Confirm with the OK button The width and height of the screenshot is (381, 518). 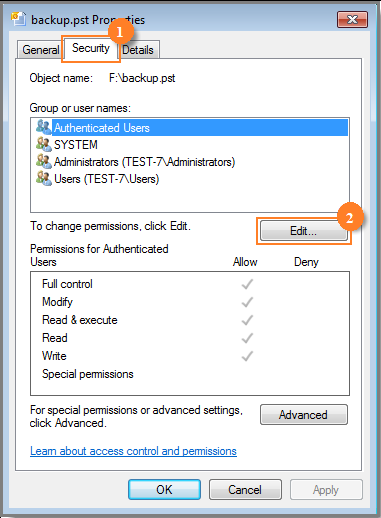point(164,490)
